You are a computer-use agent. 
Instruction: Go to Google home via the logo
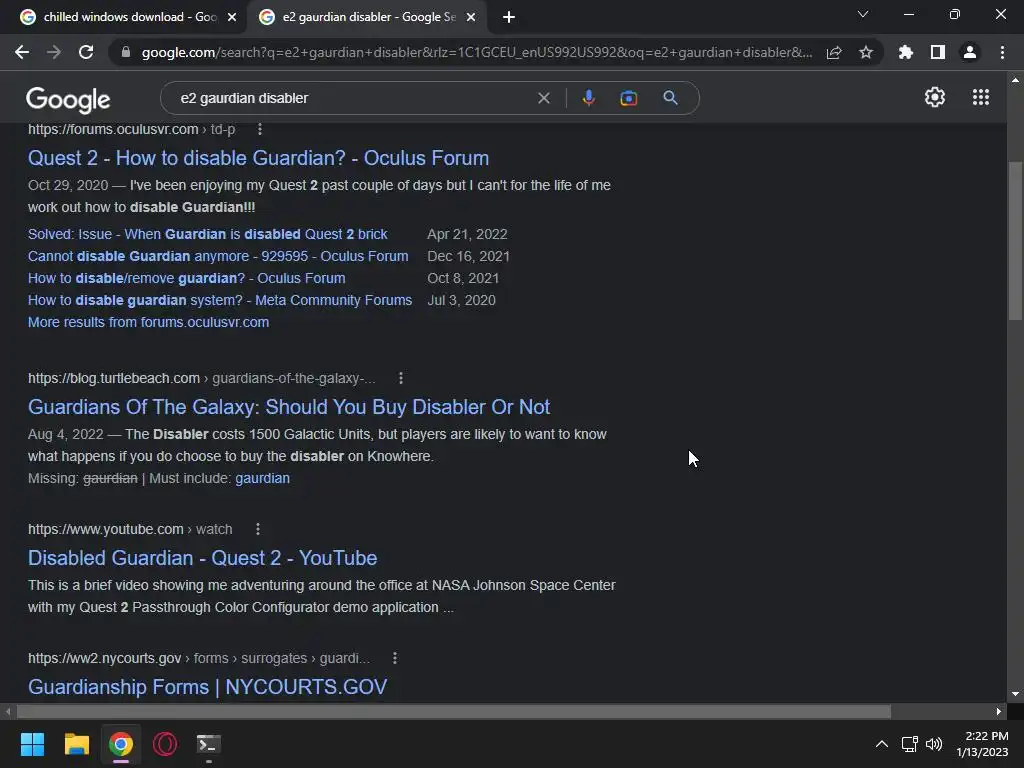(x=68, y=99)
